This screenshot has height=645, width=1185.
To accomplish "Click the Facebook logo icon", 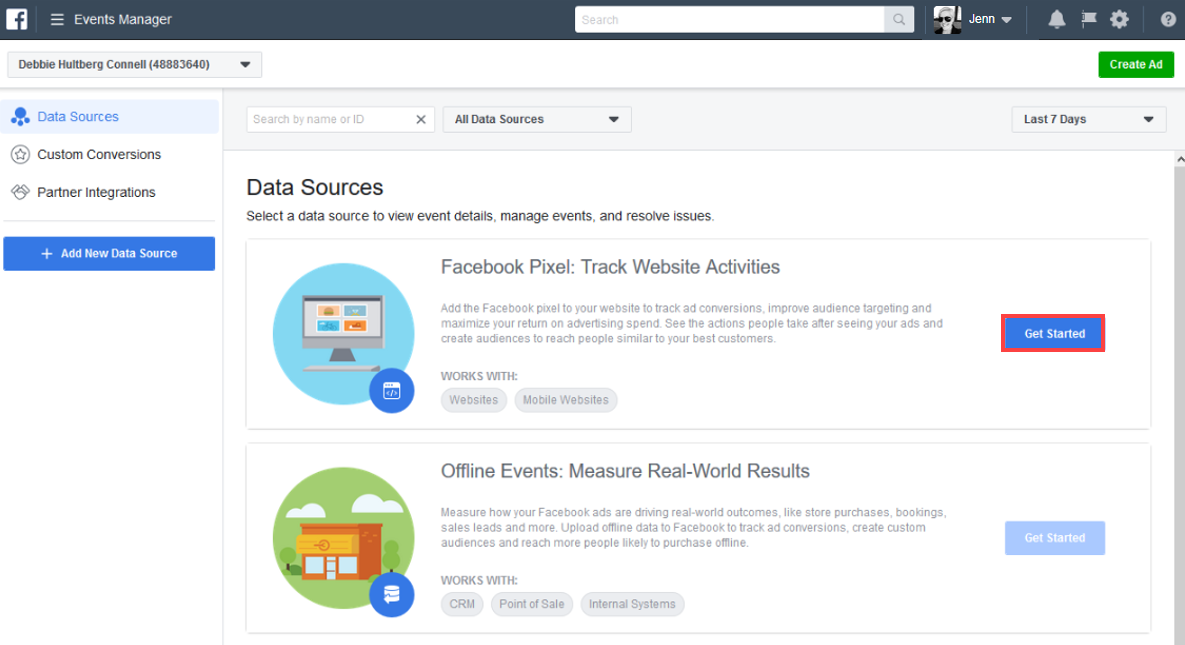I will coord(17,19).
